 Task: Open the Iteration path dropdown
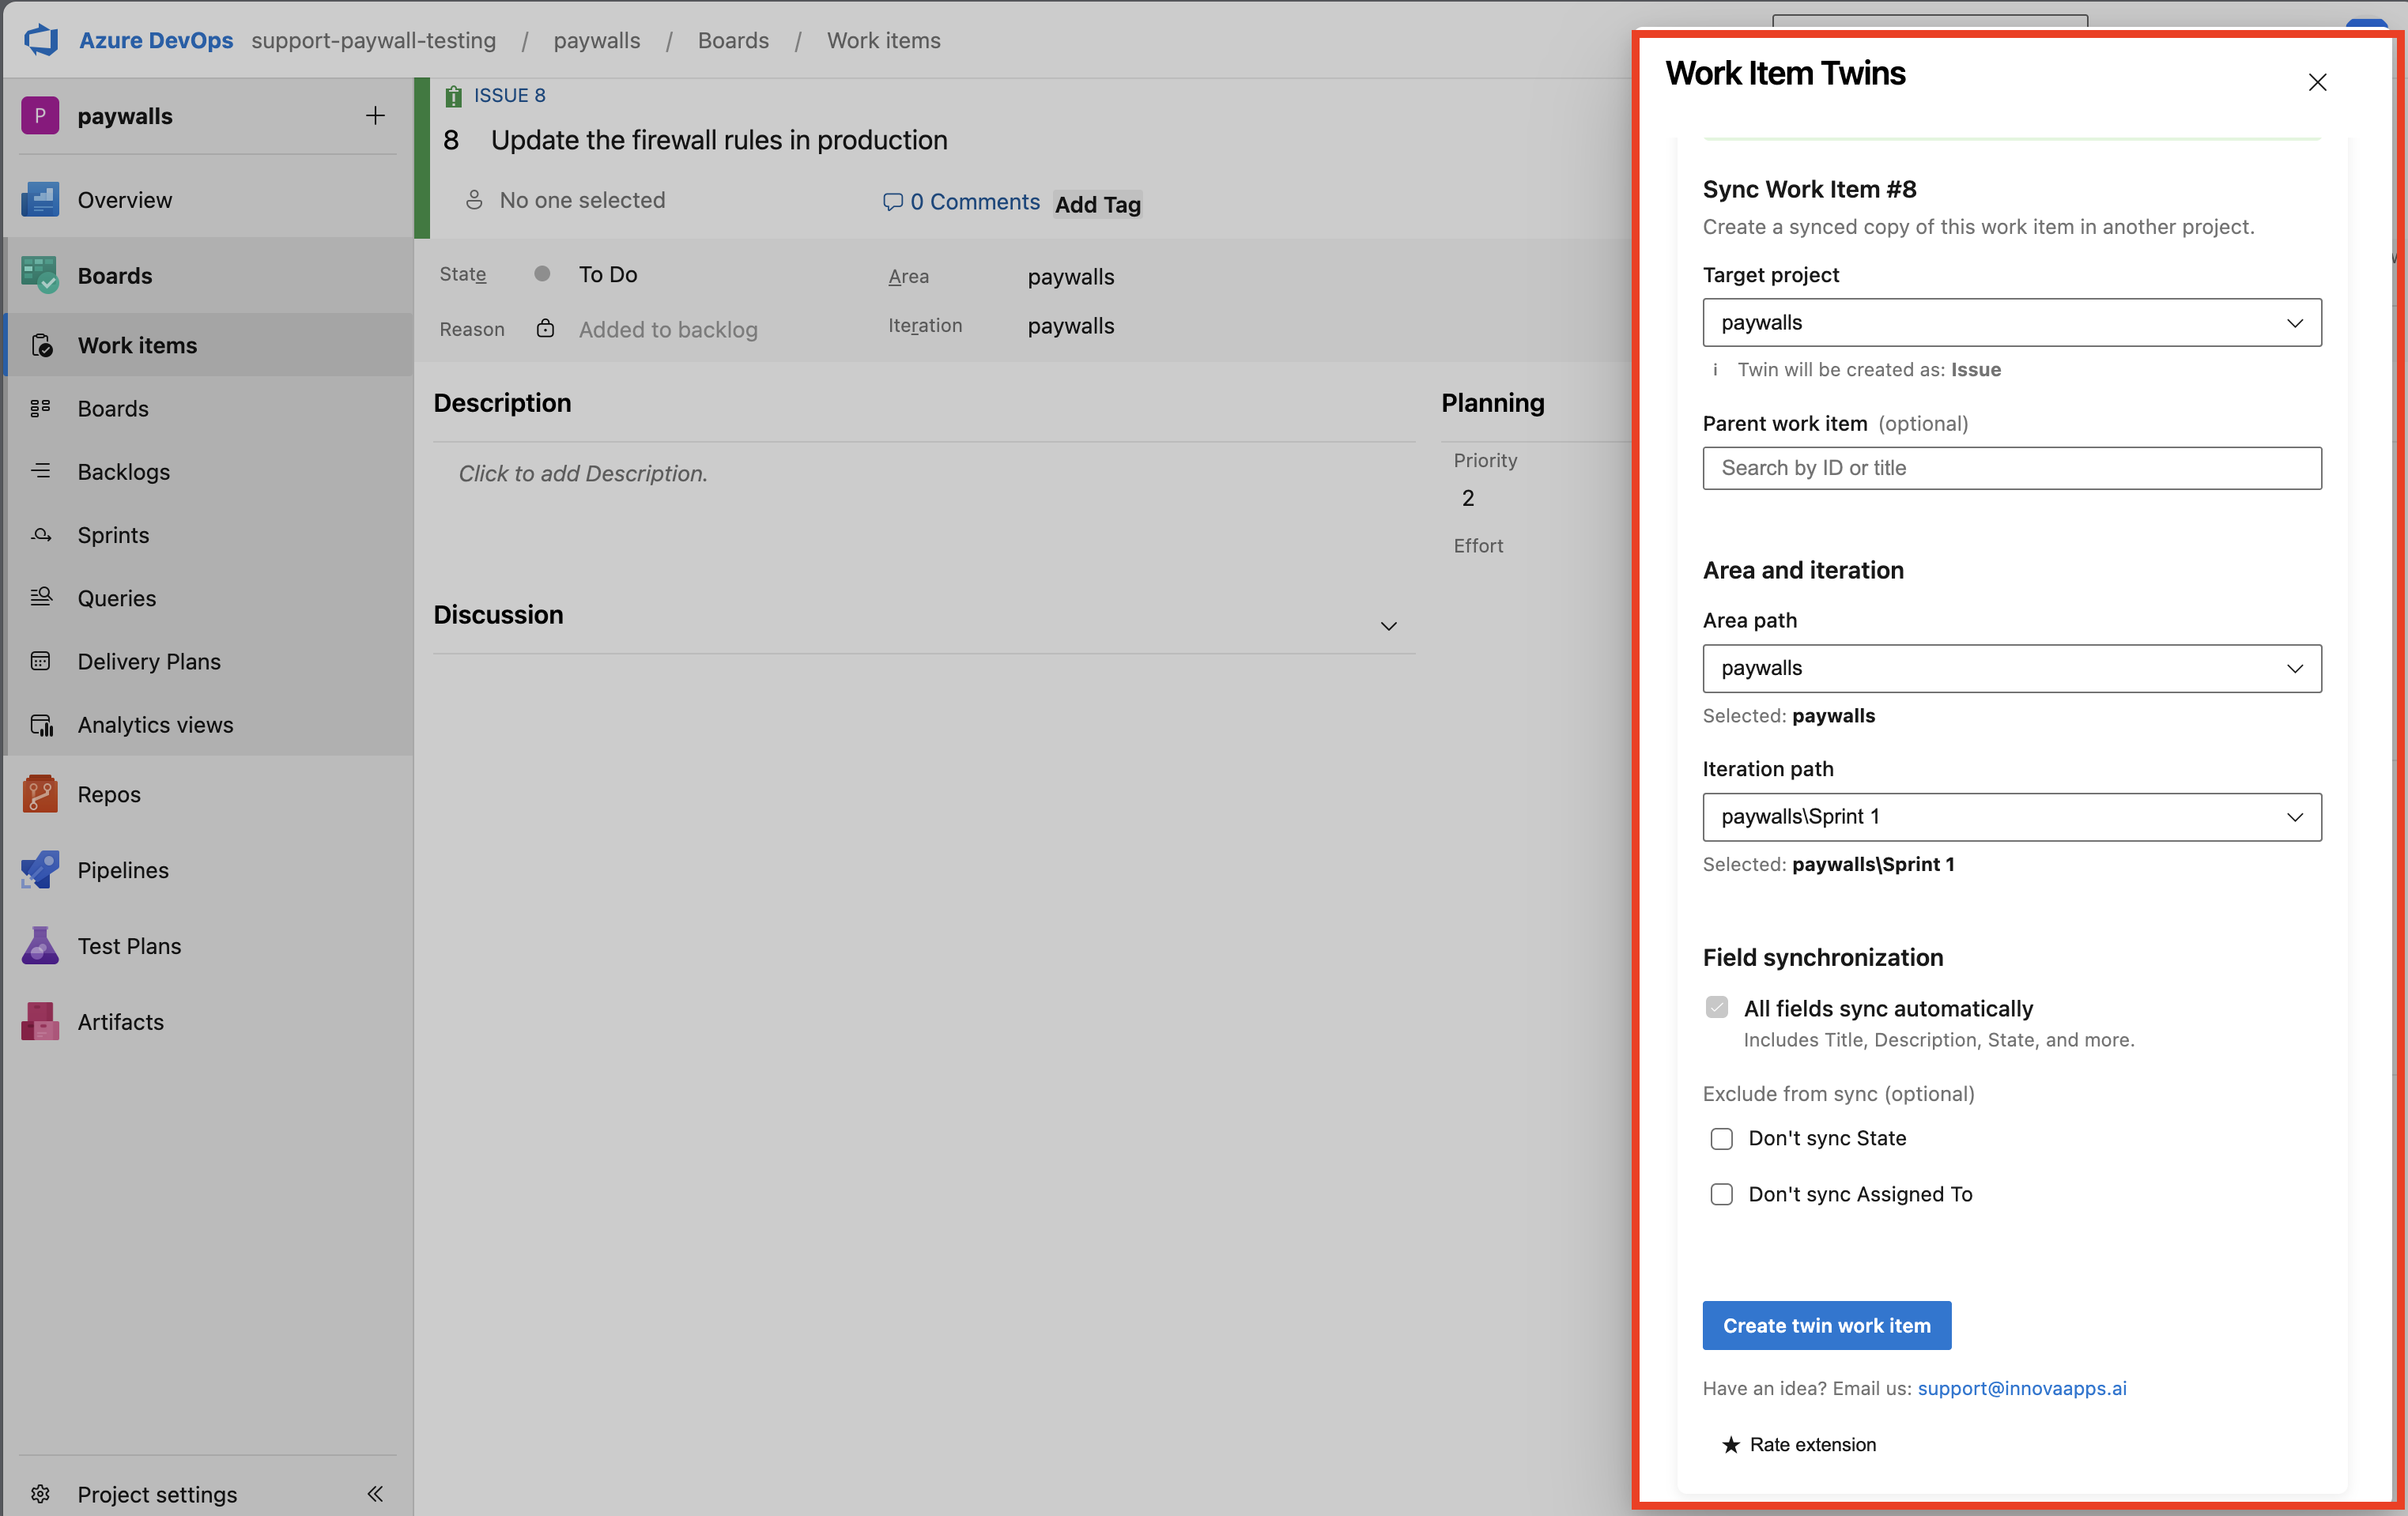[2011, 816]
